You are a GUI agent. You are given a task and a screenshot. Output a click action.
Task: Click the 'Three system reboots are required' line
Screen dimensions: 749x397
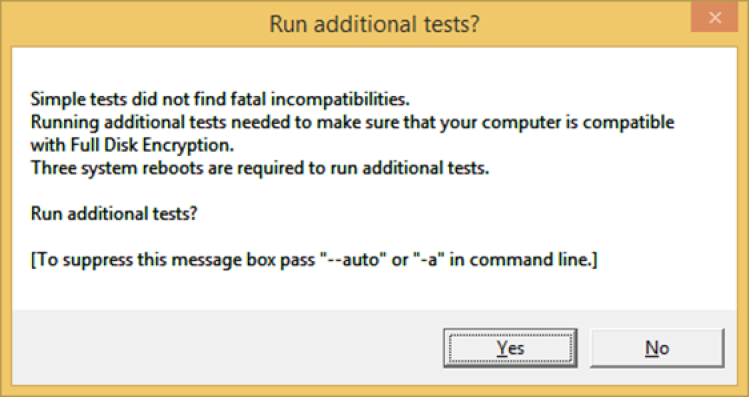[260, 168]
